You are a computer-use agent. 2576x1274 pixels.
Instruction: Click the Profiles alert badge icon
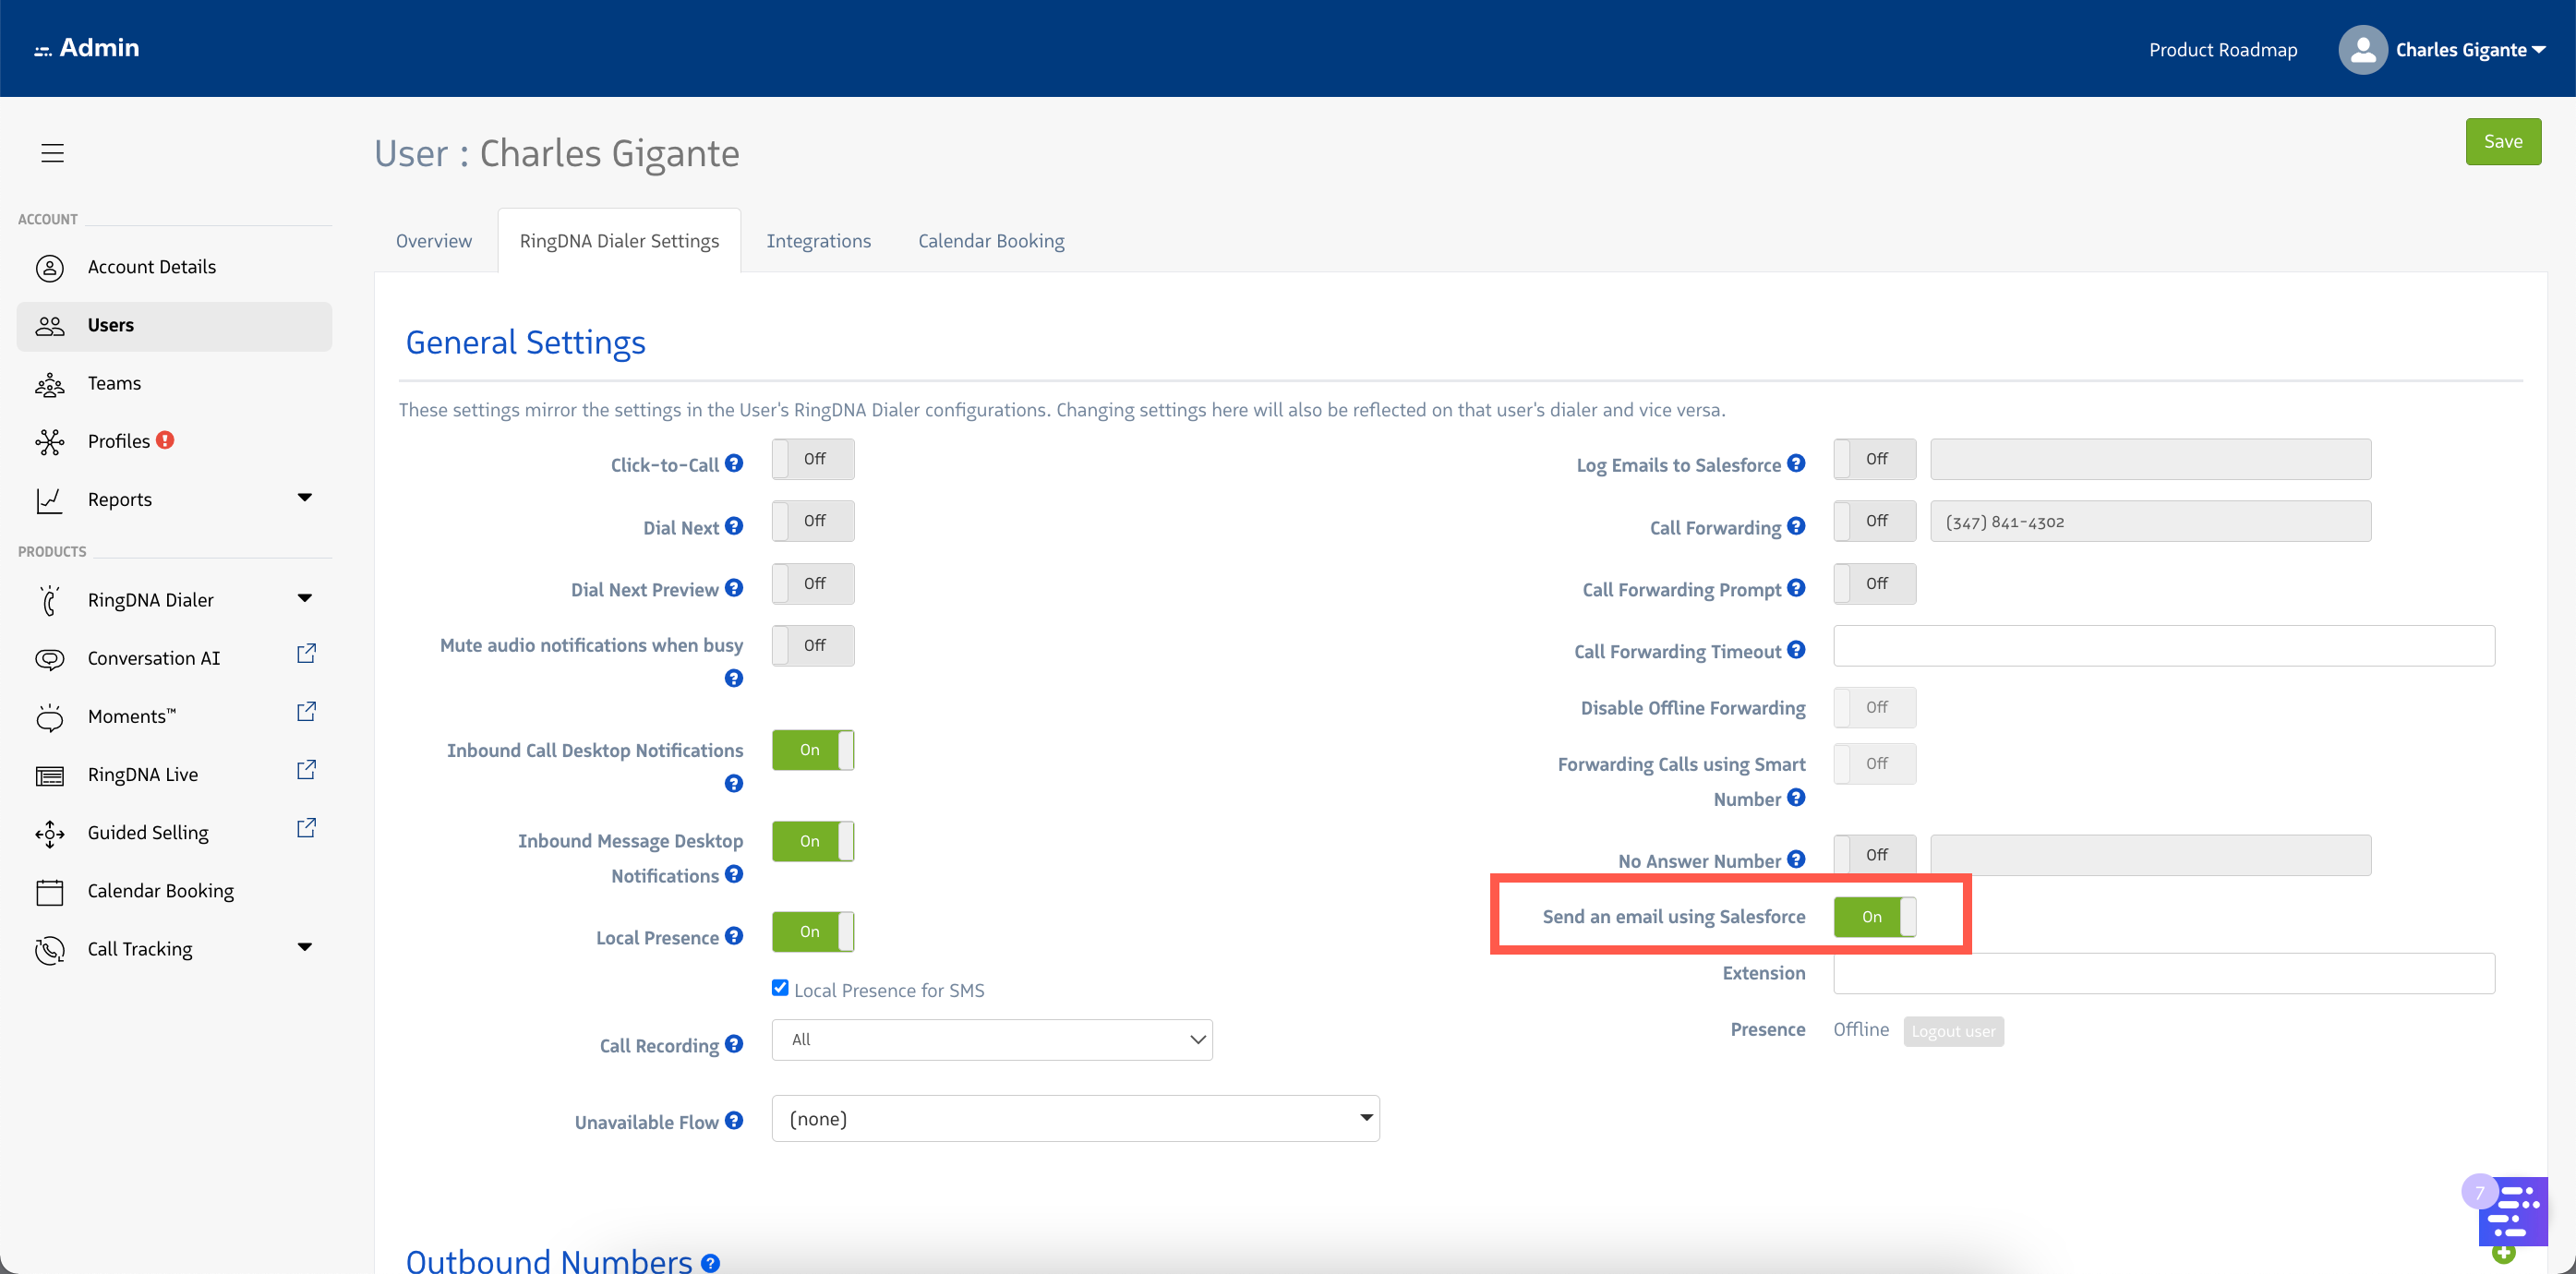165,440
